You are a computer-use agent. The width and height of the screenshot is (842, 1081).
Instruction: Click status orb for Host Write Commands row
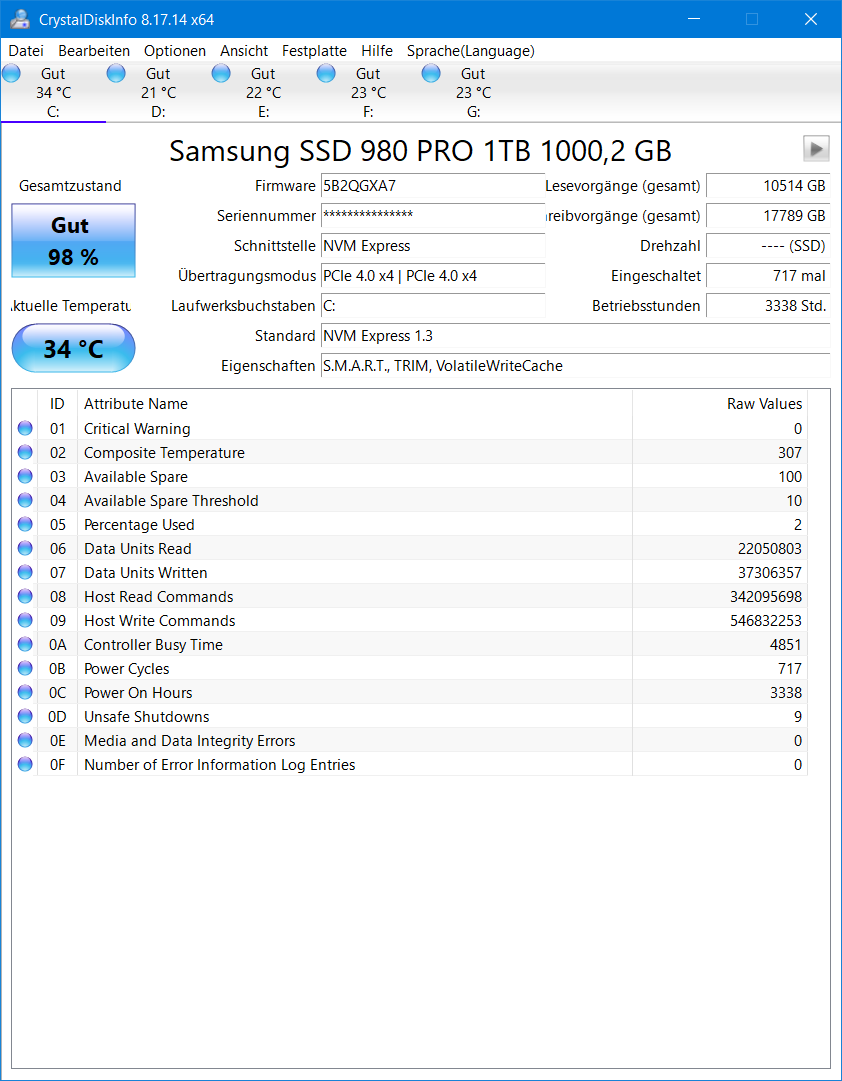click(x=26, y=620)
